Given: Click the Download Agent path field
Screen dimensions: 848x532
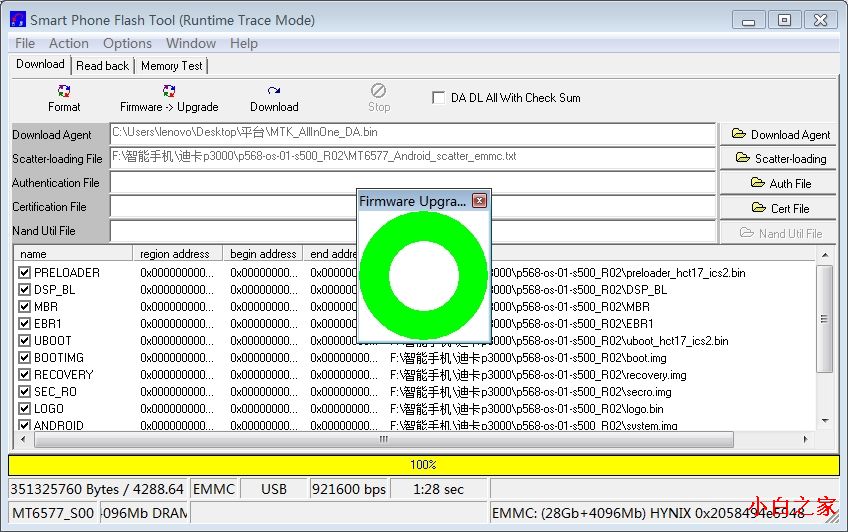Looking at the screenshot, I should click(413, 134).
